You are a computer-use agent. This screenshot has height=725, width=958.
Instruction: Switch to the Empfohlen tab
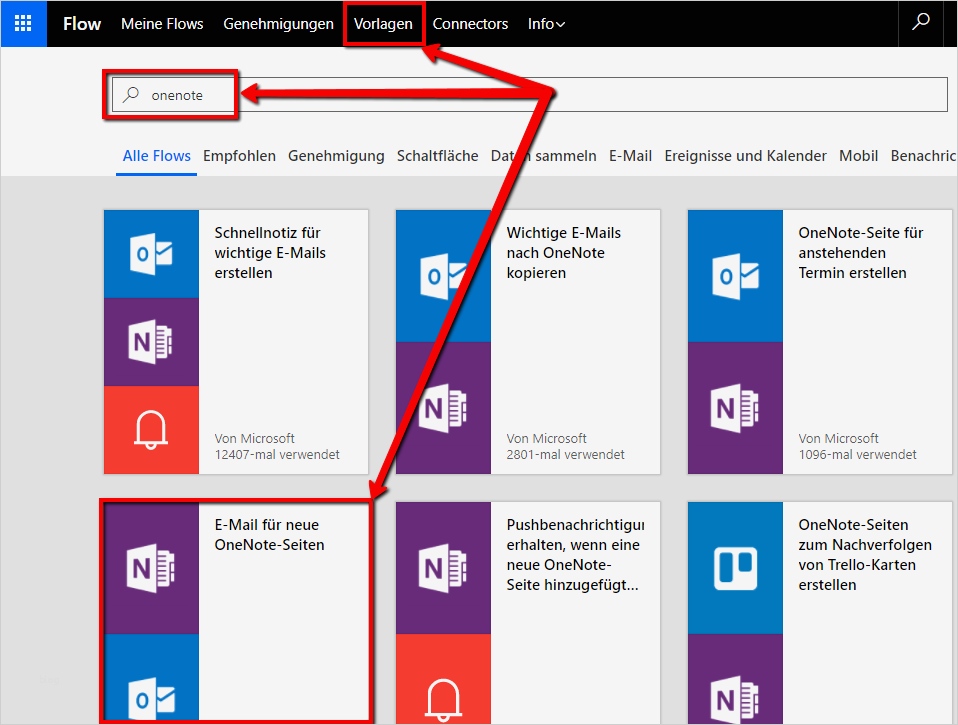(239, 156)
